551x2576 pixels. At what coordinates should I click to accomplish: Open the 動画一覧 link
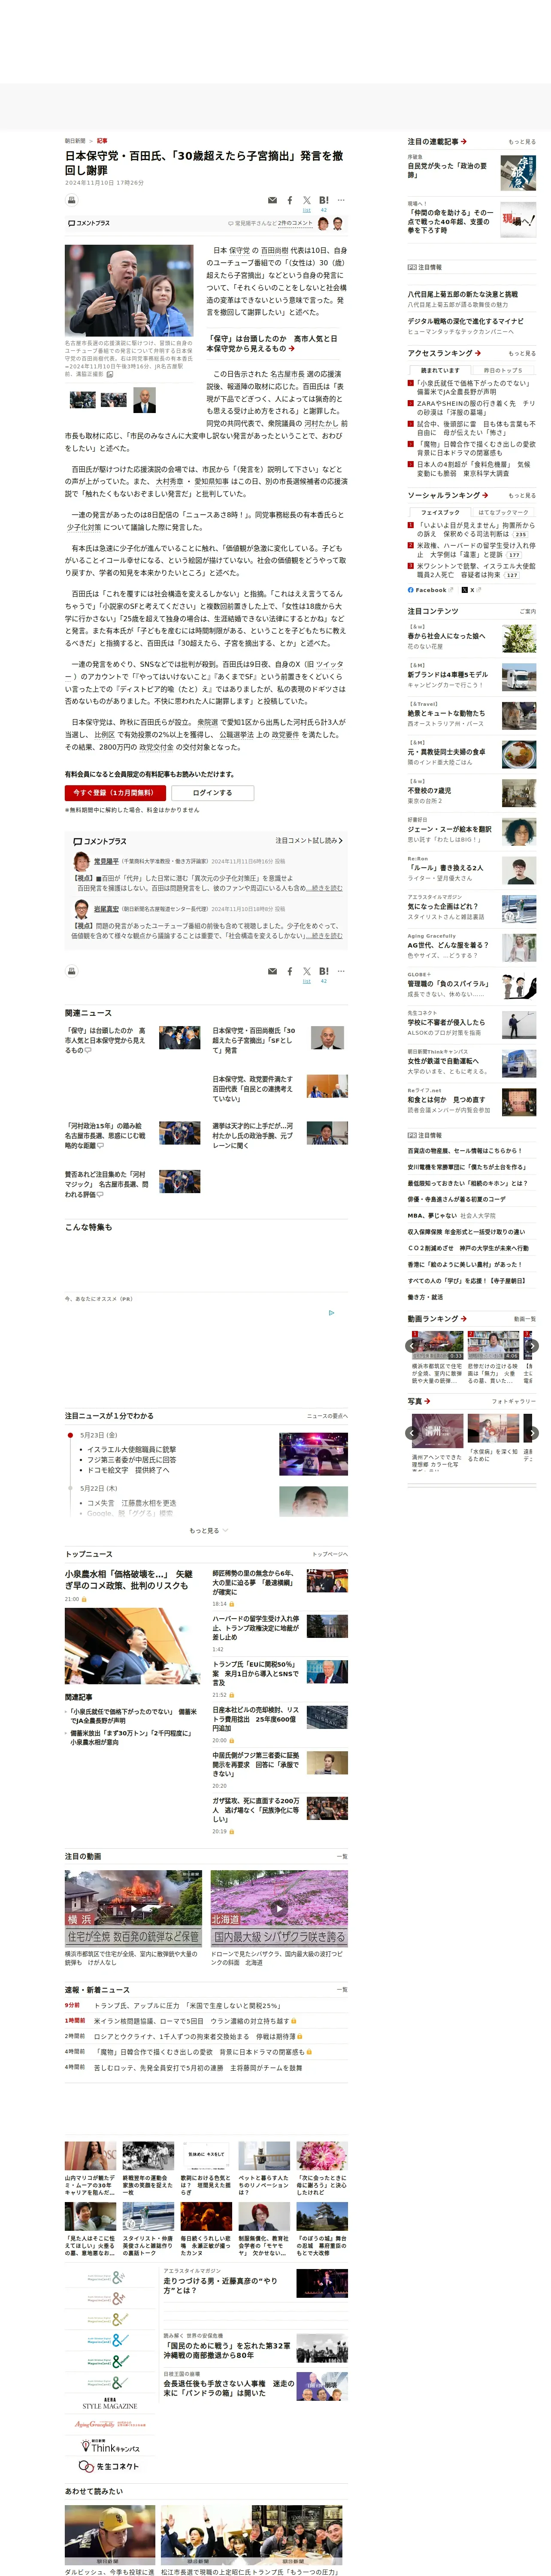point(524,1319)
